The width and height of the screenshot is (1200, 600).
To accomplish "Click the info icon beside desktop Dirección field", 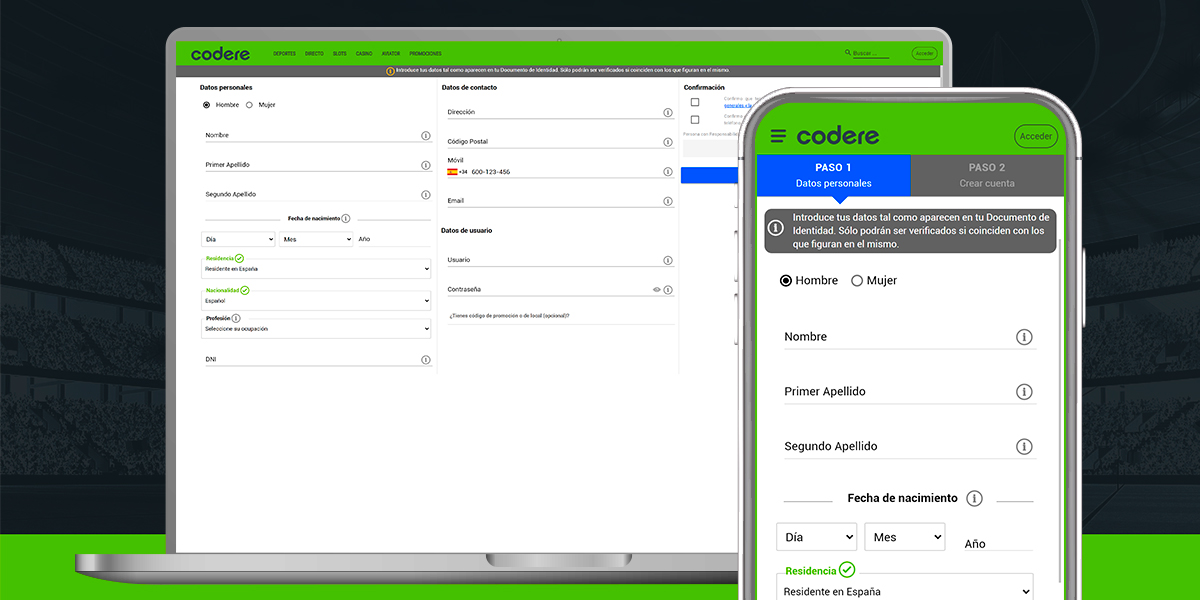I will pos(668,113).
